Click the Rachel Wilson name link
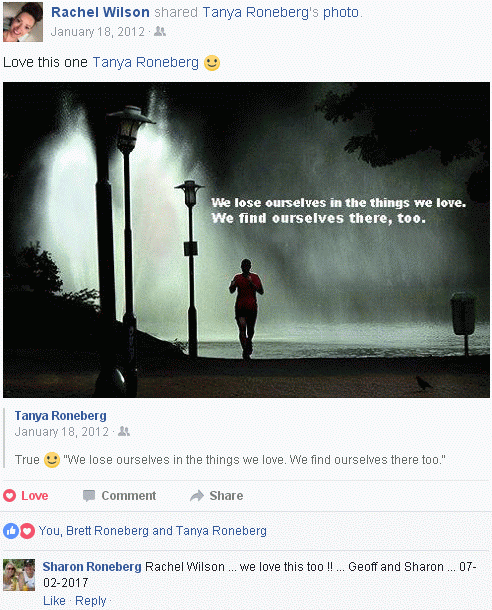The width and height of the screenshot is (492, 610). (100, 12)
